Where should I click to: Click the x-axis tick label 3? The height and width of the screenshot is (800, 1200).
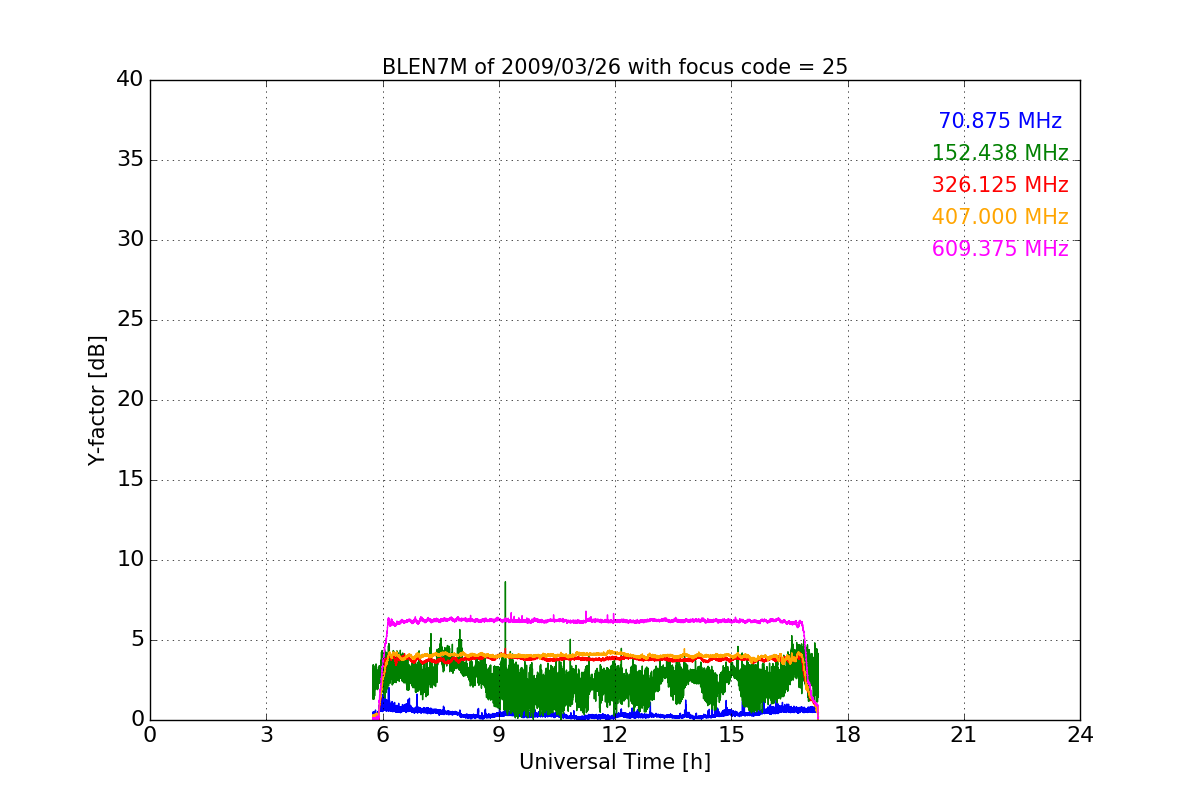click(x=266, y=735)
